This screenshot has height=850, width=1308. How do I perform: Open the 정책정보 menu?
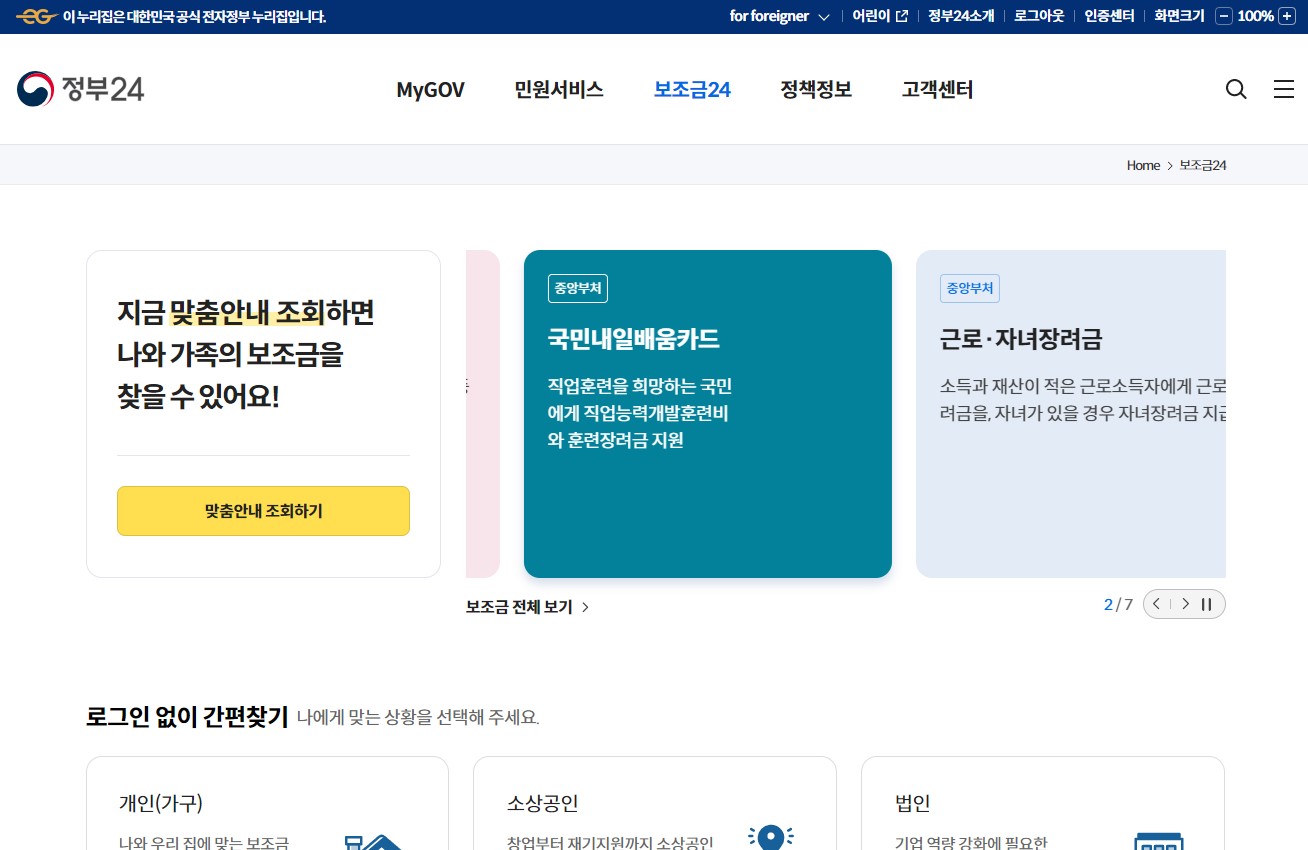816,90
